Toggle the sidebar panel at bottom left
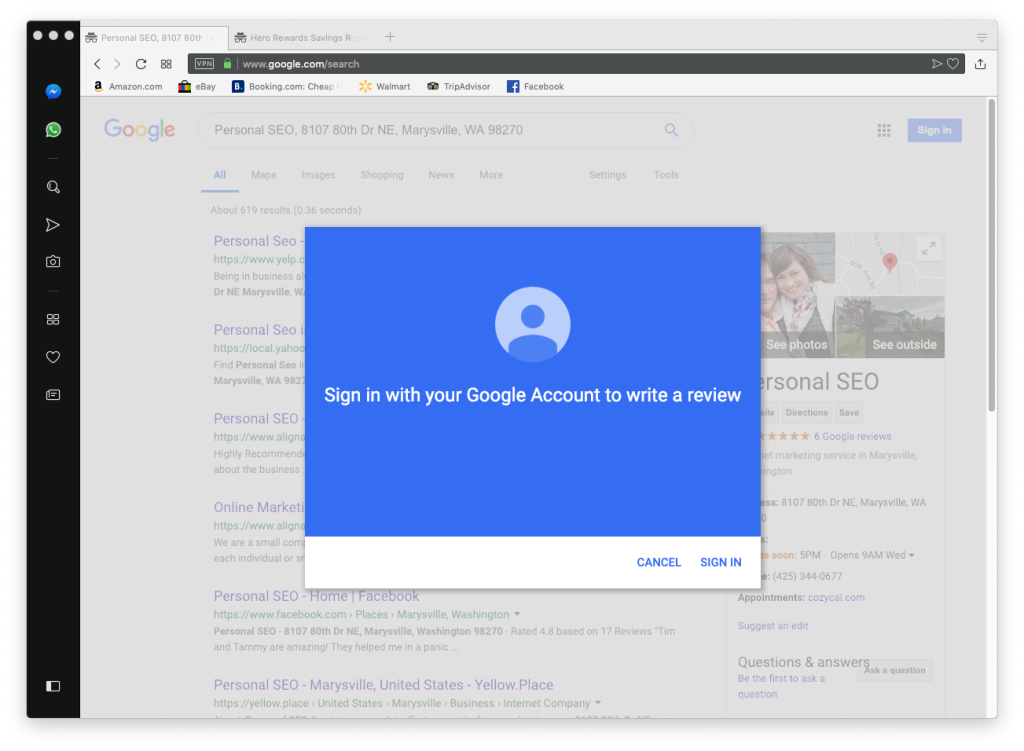This screenshot has width=1024, height=751. pos(53,686)
